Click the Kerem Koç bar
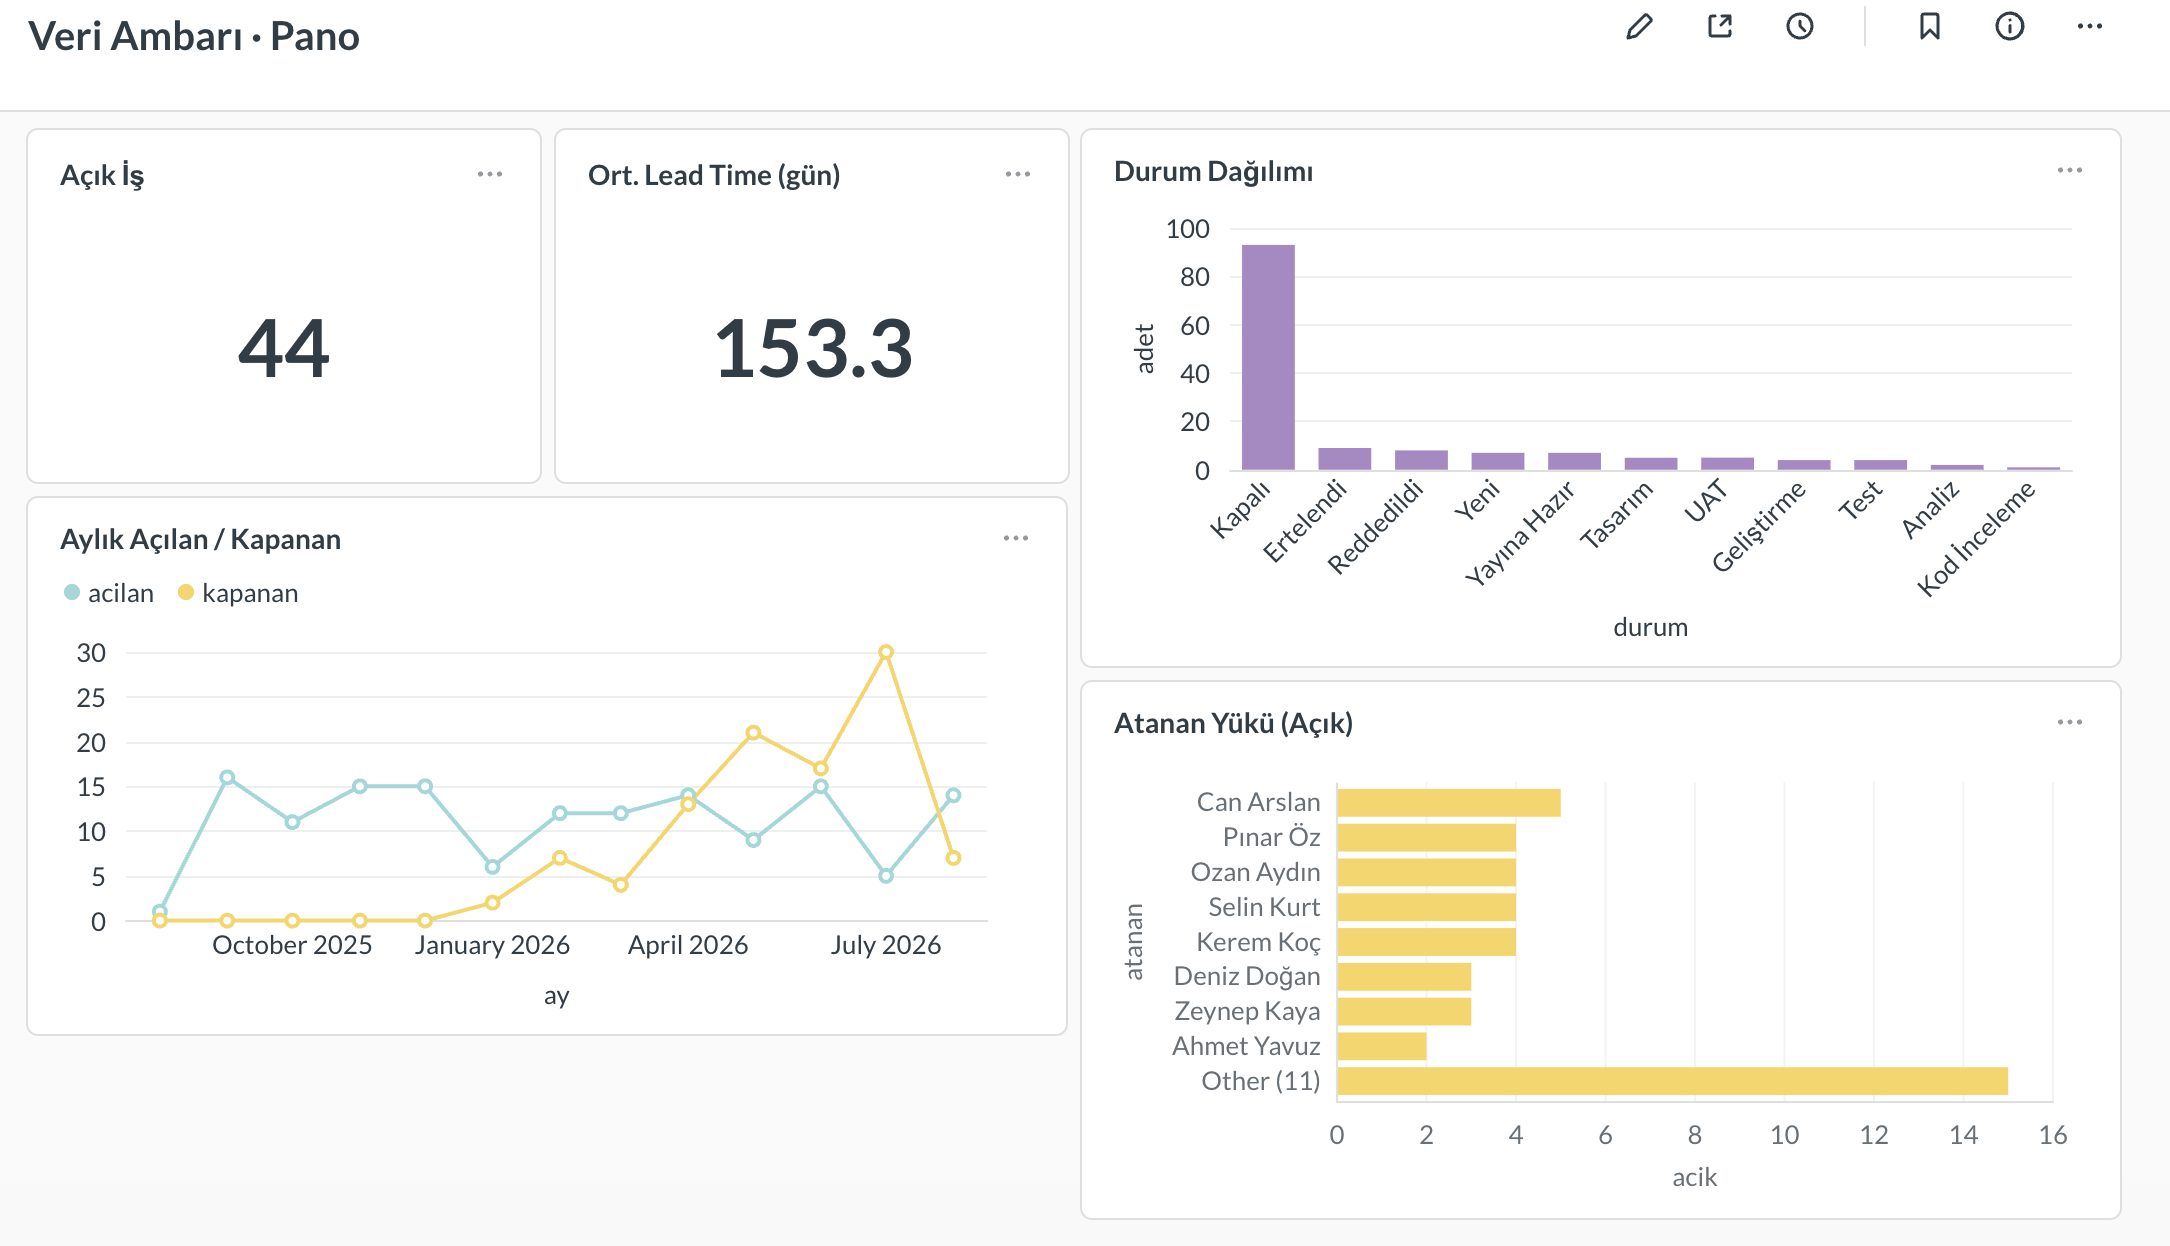The image size is (2170, 1246). point(1426,942)
